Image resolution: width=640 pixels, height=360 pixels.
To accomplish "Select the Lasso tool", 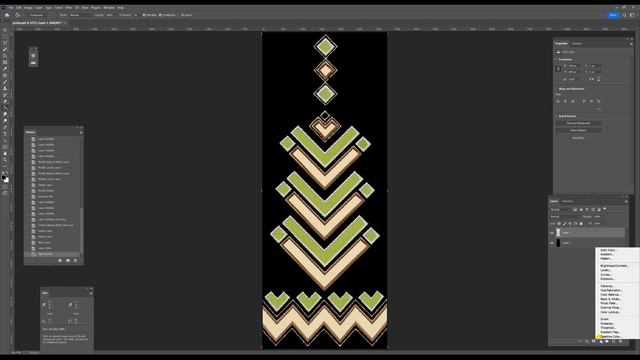I will [x=5, y=43].
